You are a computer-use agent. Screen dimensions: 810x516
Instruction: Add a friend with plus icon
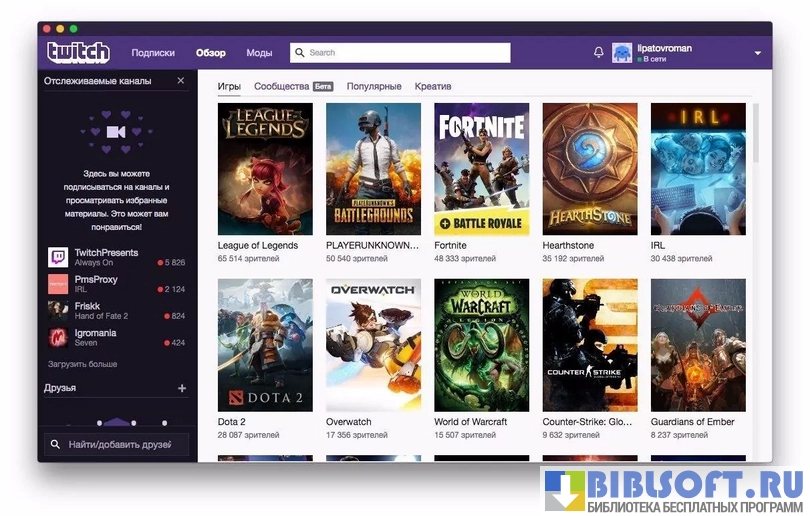pos(181,388)
